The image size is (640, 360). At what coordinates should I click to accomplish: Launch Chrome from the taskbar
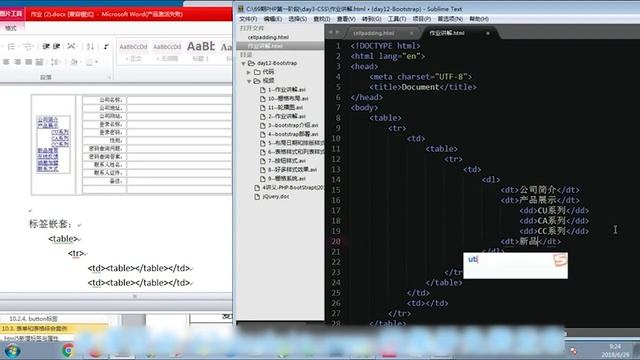tap(68, 350)
